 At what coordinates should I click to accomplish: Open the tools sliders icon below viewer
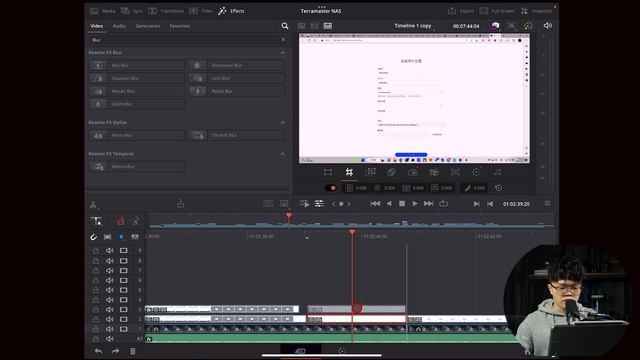(x=319, y=204)
